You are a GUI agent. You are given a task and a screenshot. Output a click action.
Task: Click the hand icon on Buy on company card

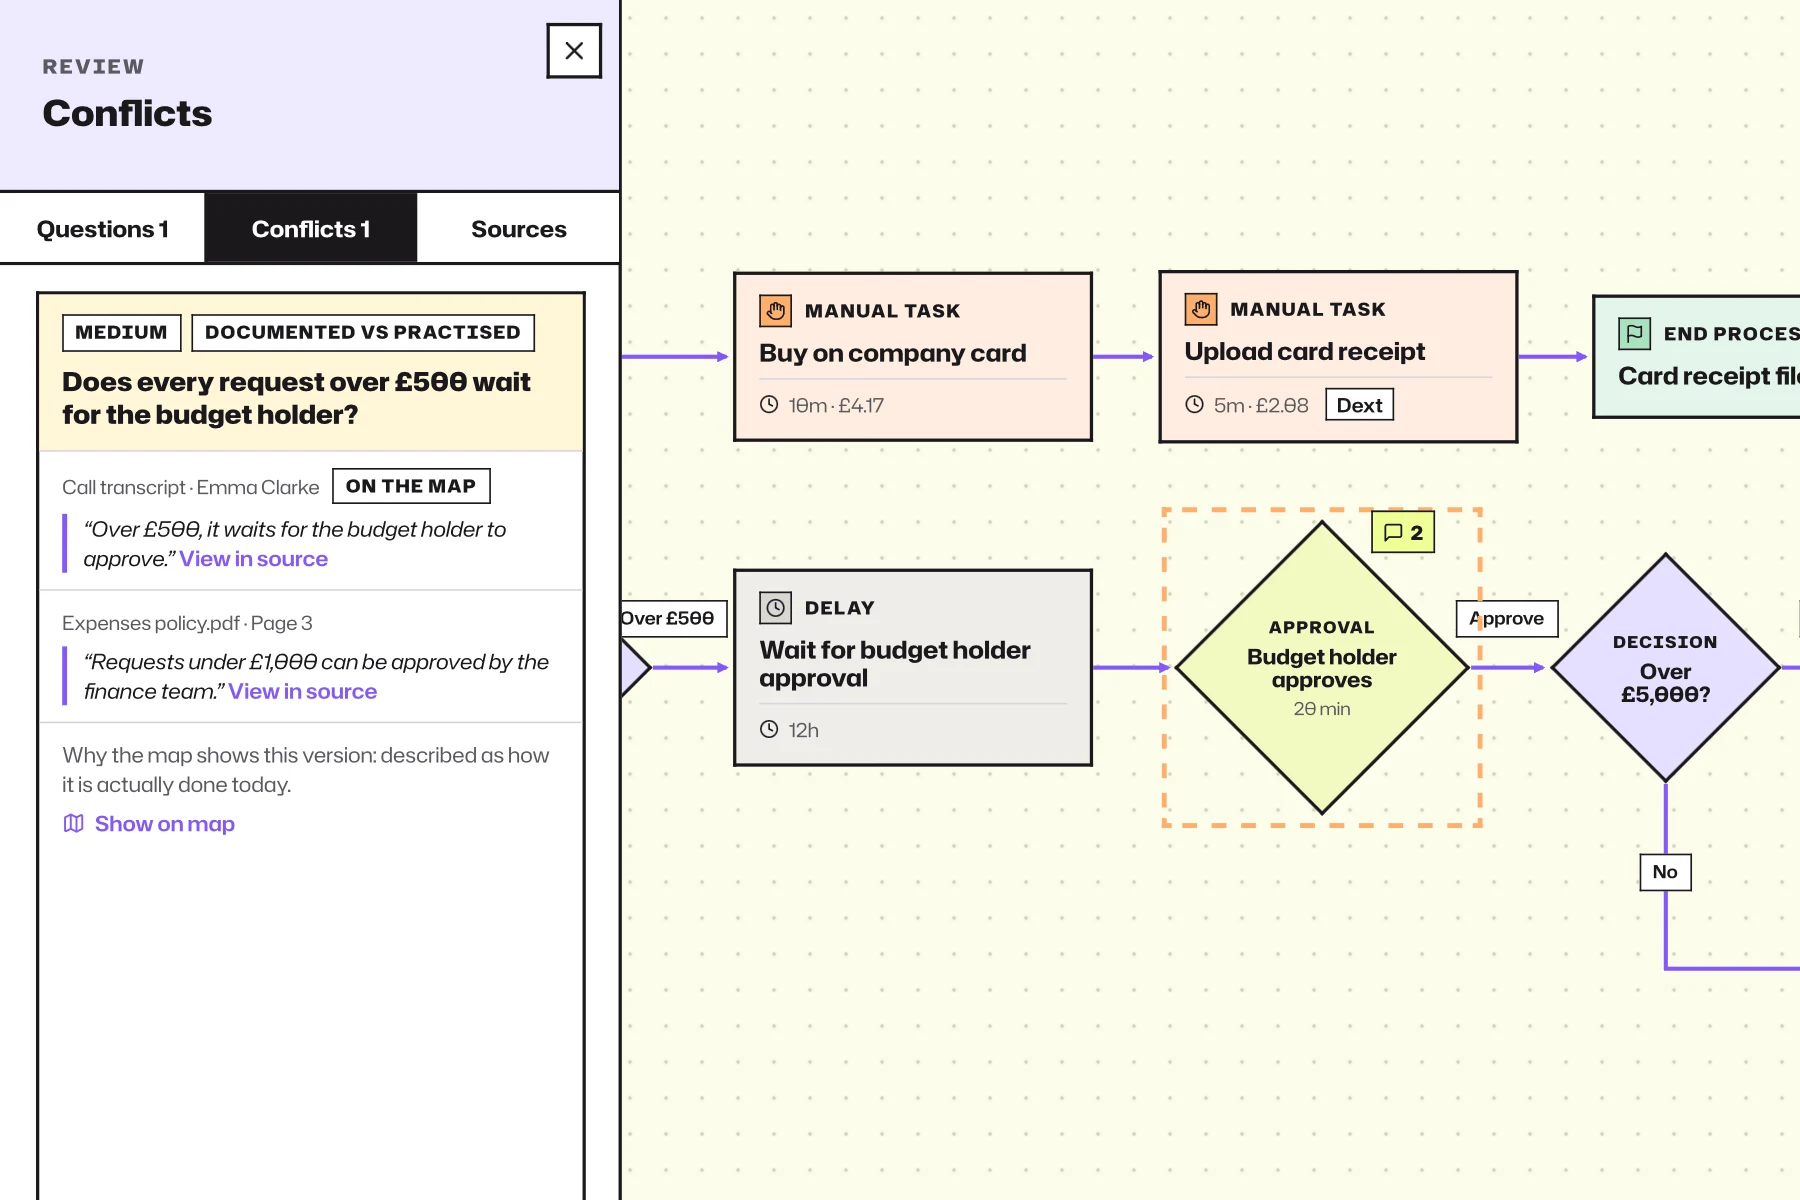pyautogui.click(x=775, y=311)
